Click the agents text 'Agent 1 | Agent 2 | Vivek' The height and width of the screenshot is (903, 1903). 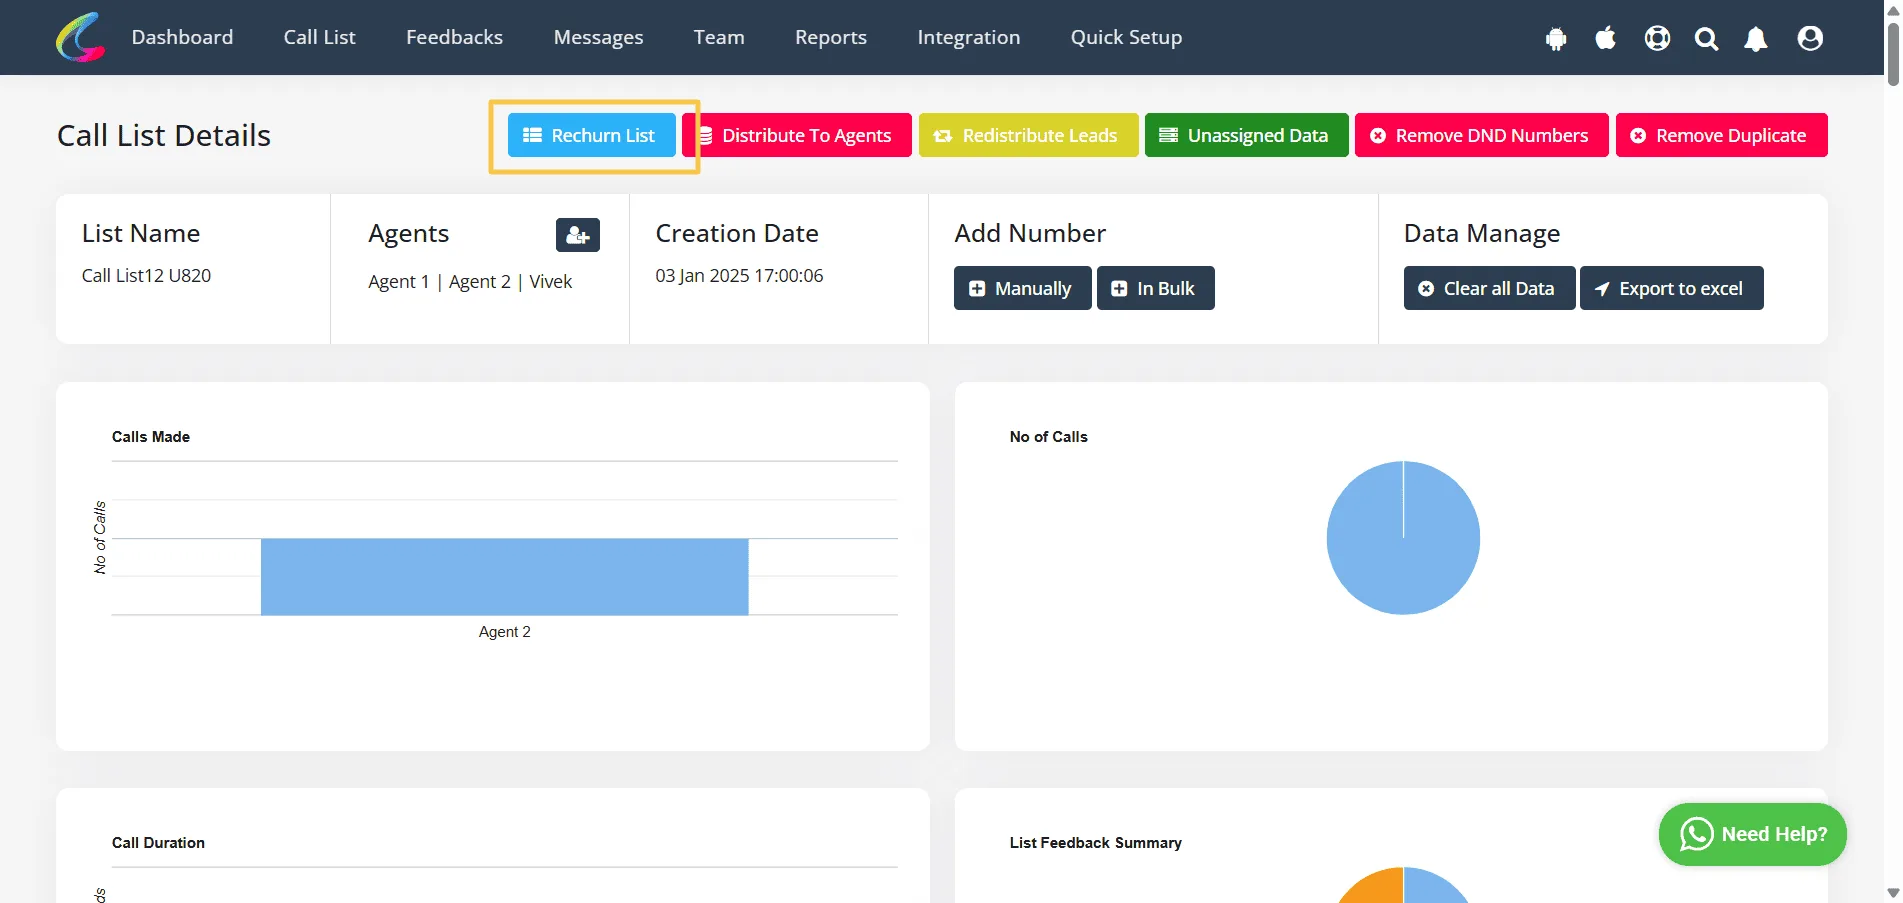pos(470,282)
